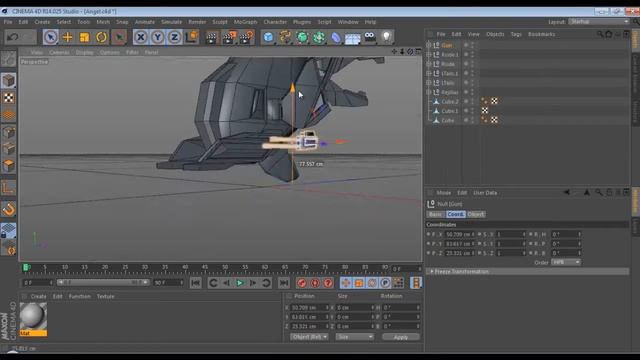
Task: Select the Mat material thumbnail
Action: 33,319
